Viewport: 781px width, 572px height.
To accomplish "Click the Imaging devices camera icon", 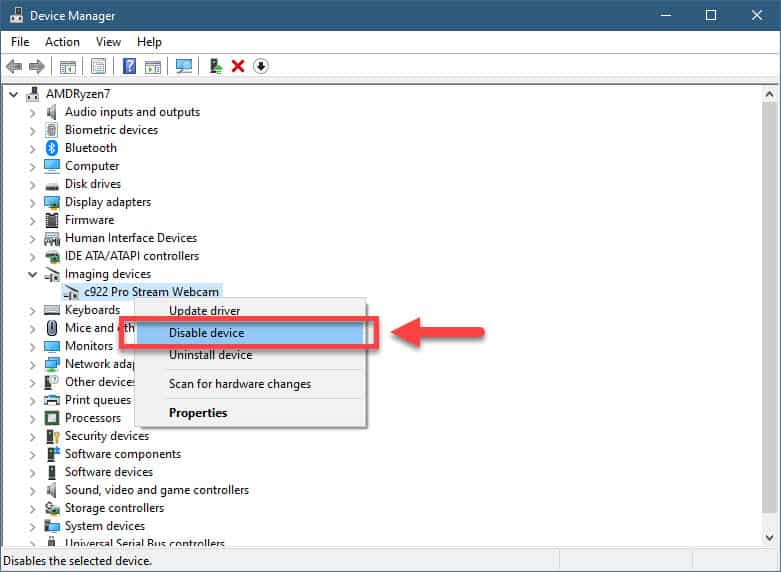I will click(52, 274).
